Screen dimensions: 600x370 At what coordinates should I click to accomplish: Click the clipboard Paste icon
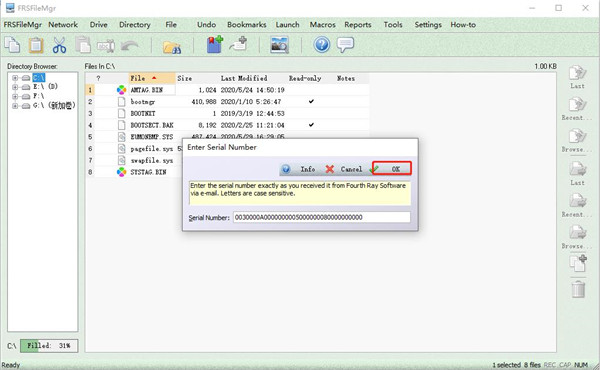tap(36, 45)
